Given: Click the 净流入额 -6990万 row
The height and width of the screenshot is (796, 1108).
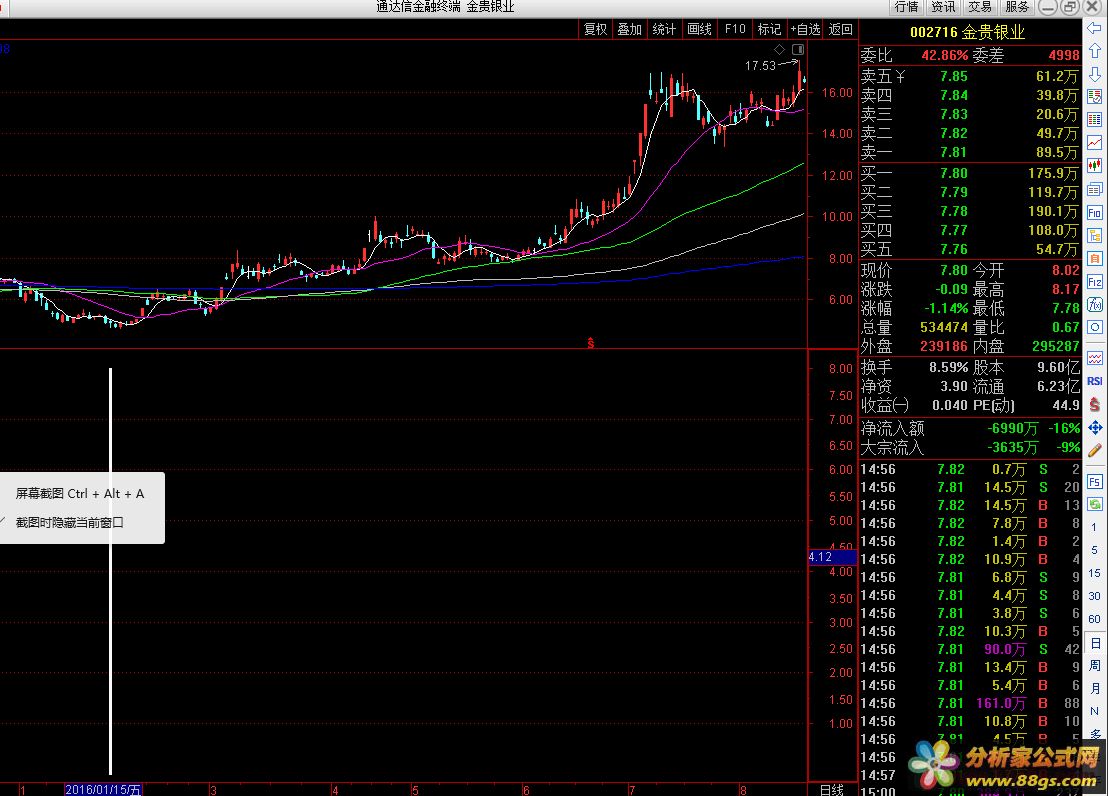Looking at the screenshot, I should coord(970,428).
